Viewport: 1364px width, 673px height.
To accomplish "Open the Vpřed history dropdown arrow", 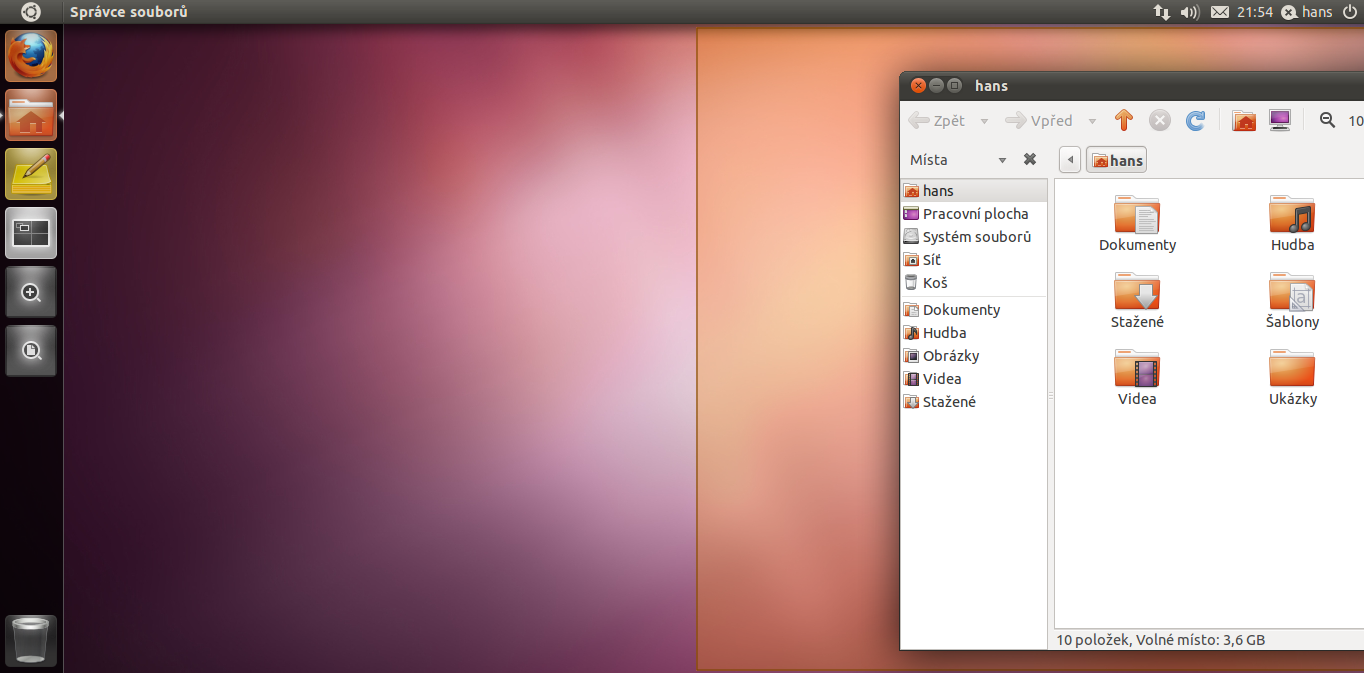I will (1092, 121).
